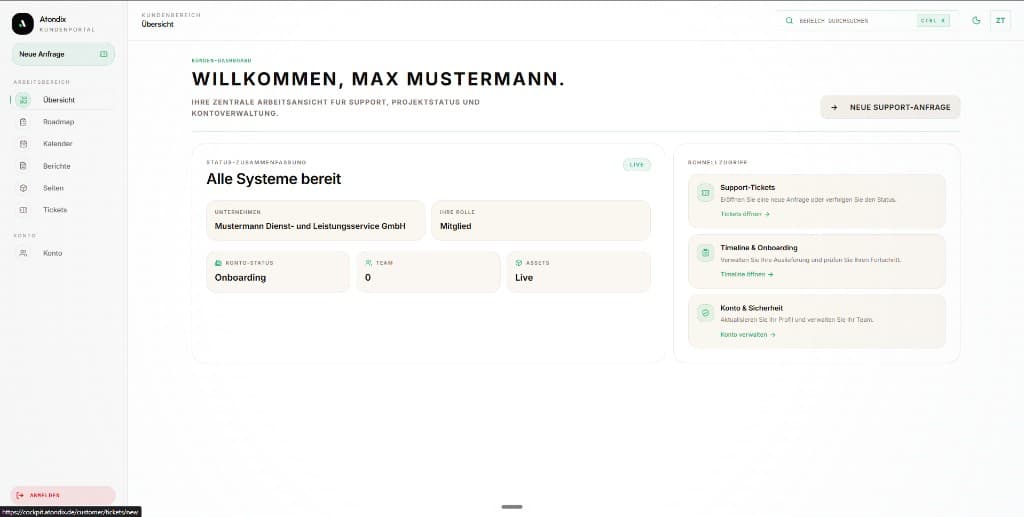This screenshot has width=1024, height=517.
Task: Click the Kalender calendar icon
Action: point(24,144)
